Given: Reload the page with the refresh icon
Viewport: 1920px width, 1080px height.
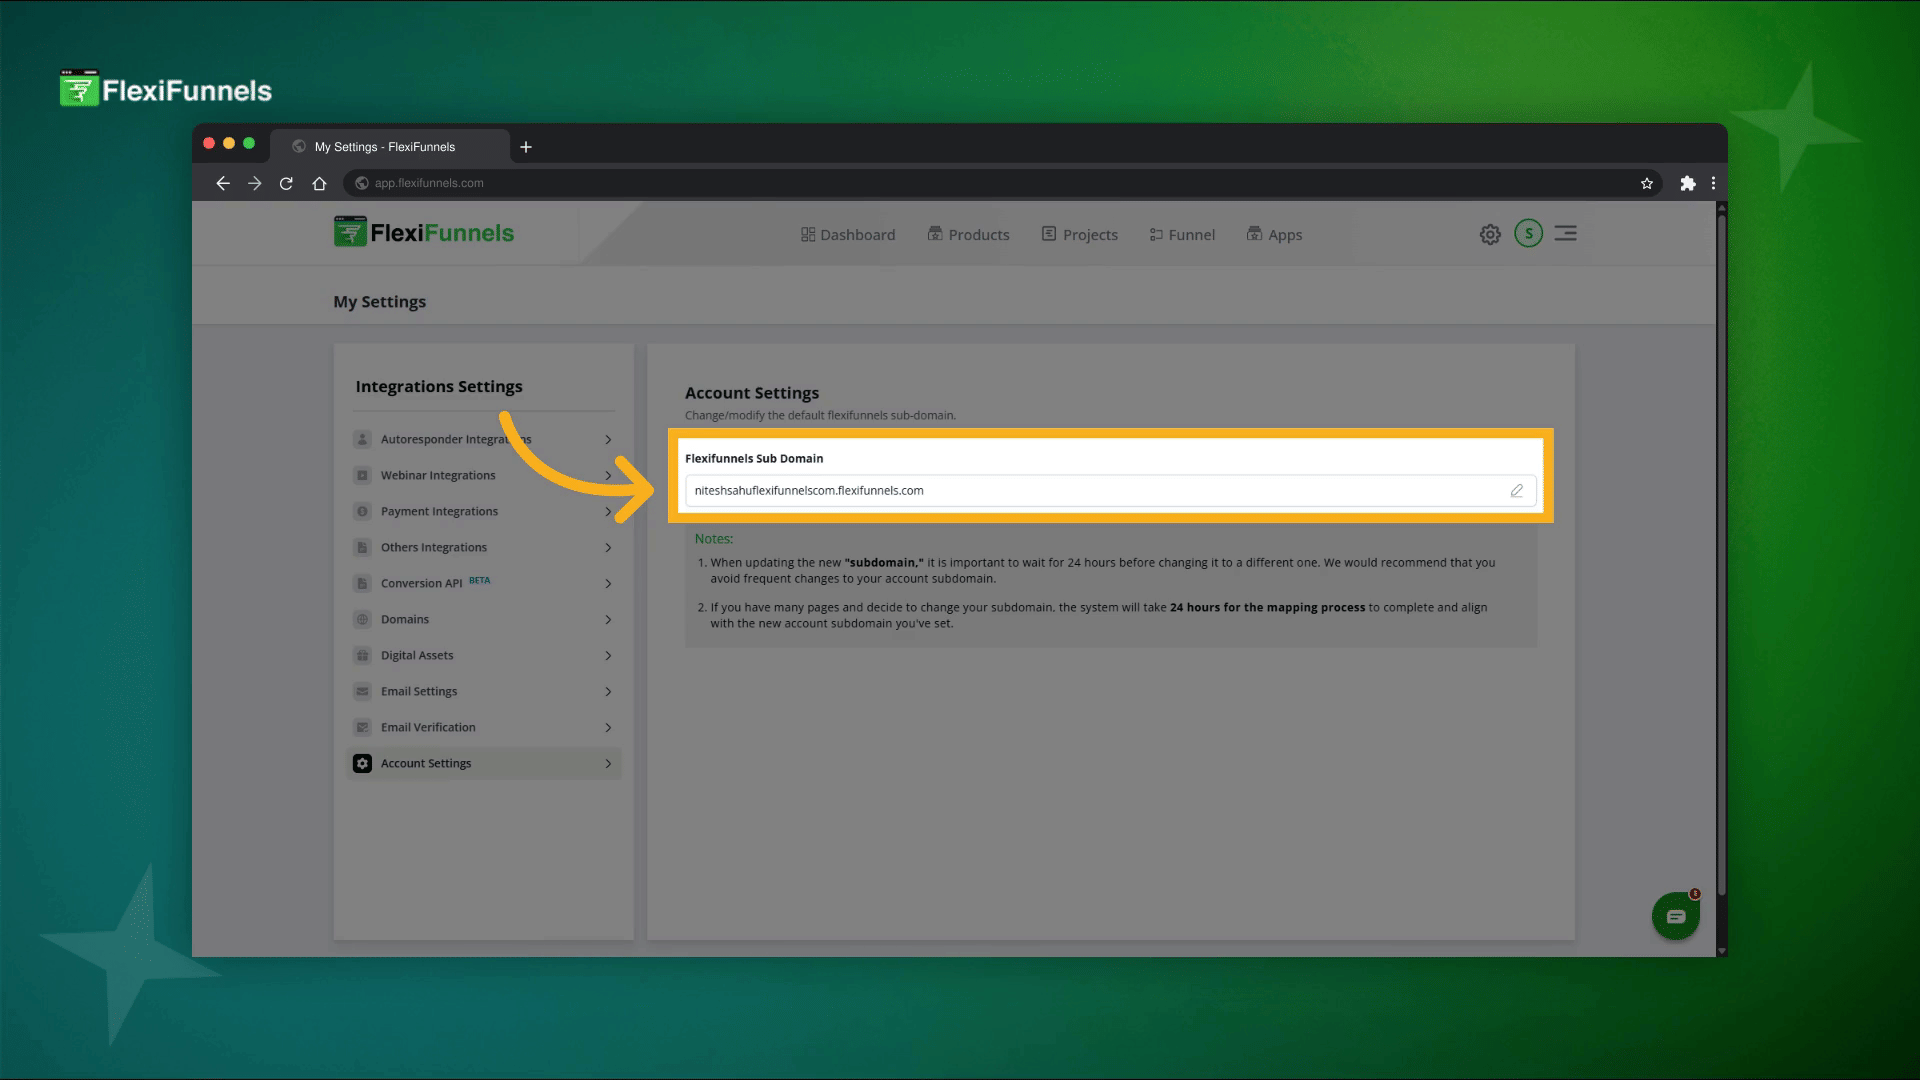Looking at the screenshot, I should click(286, 183).
